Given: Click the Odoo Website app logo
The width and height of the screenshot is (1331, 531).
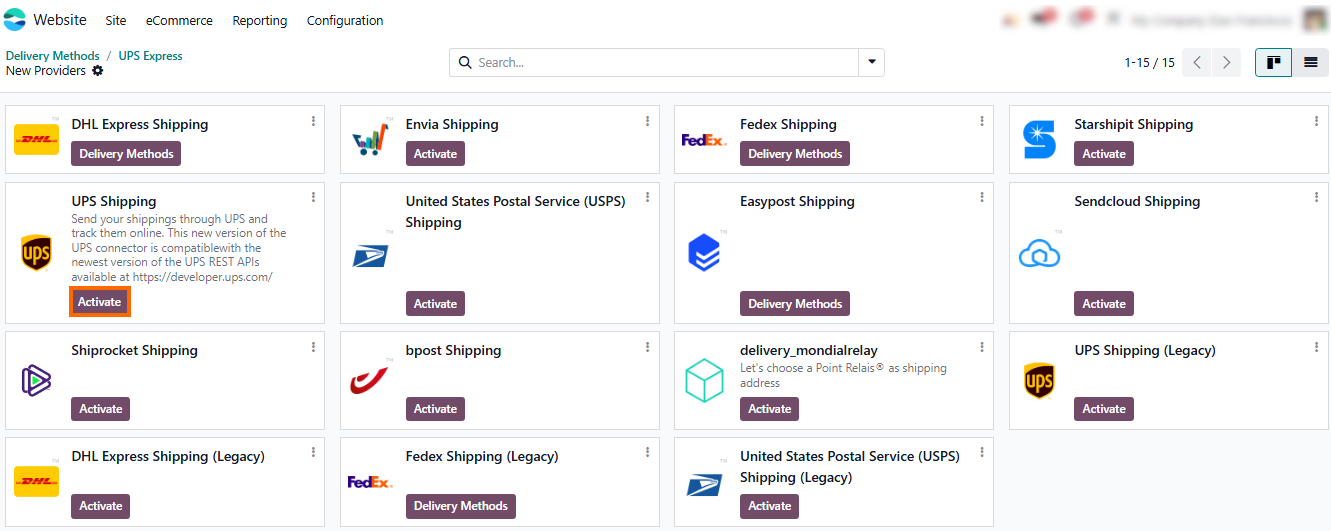Looking at the screenshot, I should tap(15, 20).
